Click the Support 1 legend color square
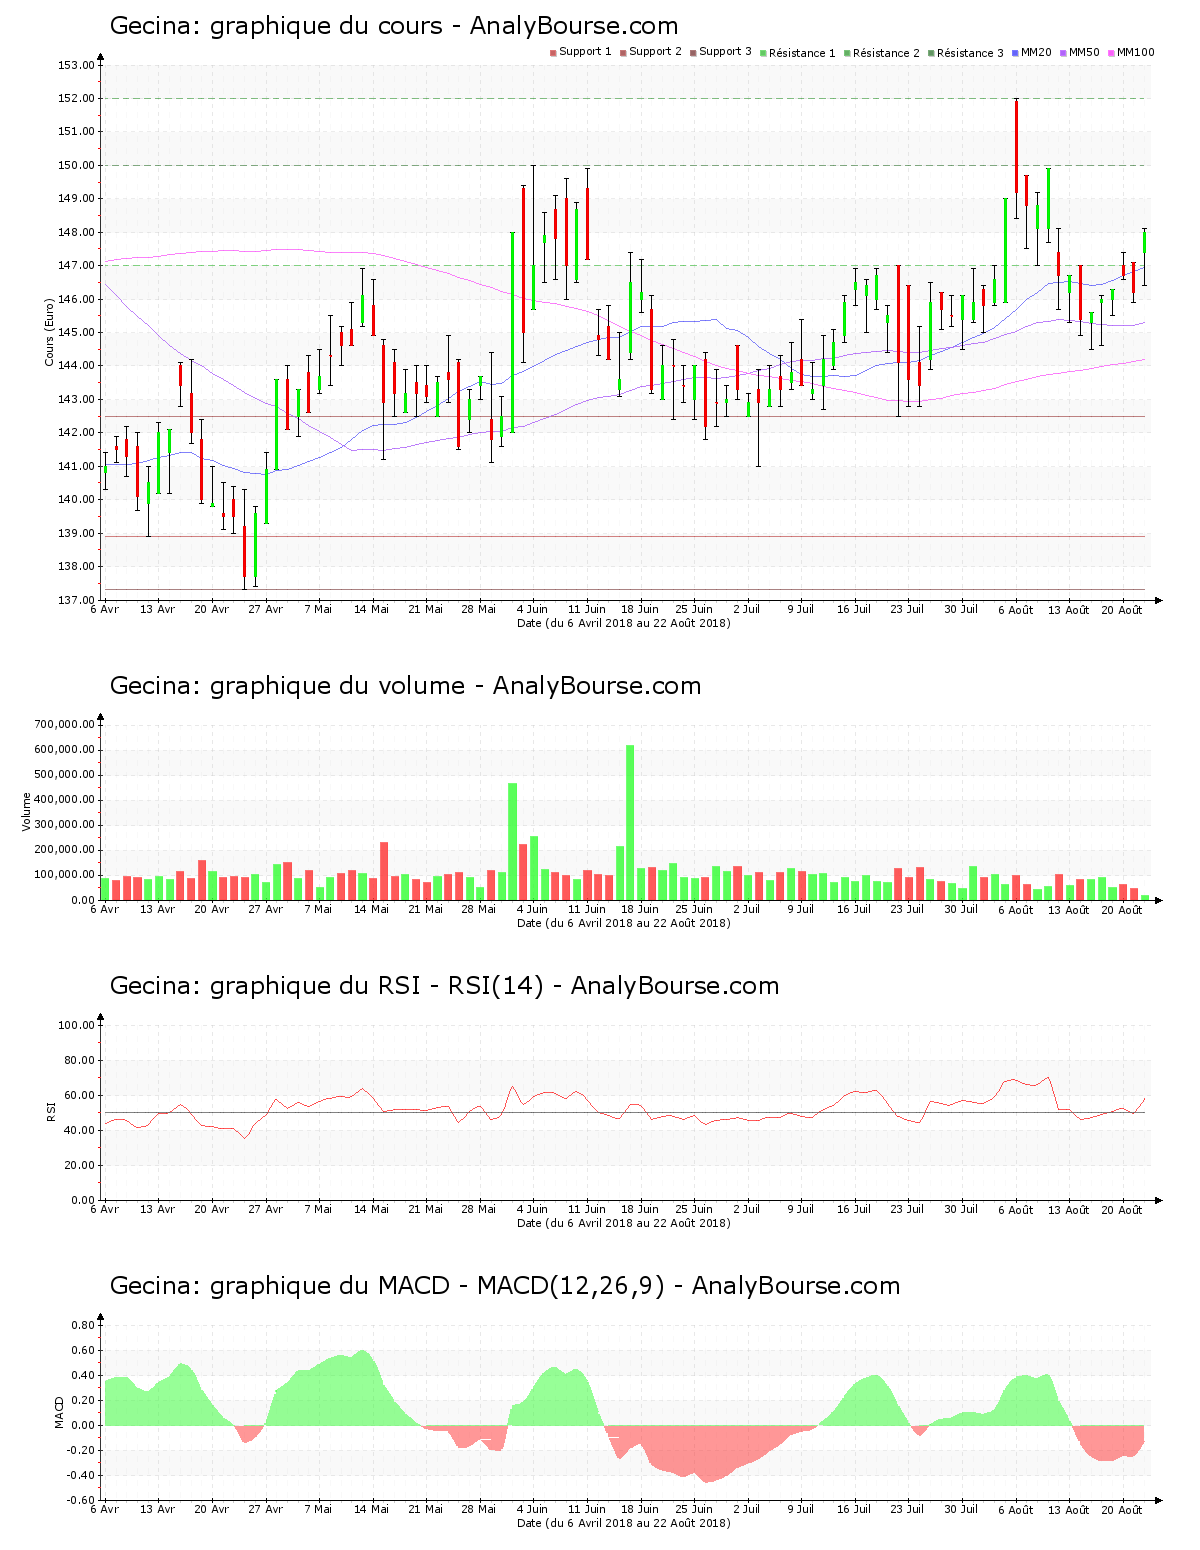This screenshot has height=1550, width=1200. coord(553,53)
